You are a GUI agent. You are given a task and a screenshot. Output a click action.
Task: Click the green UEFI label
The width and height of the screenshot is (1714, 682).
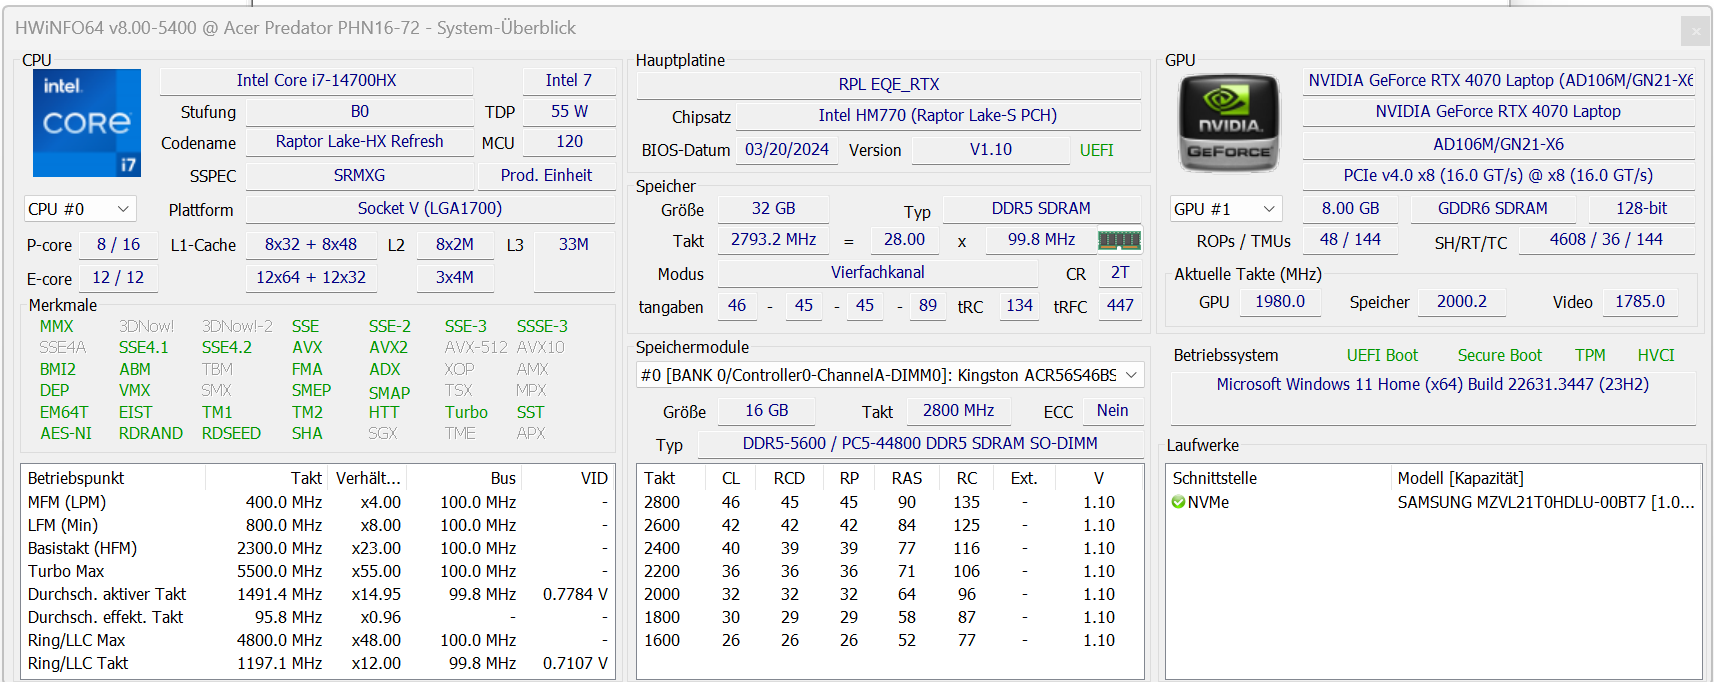point(1096,150)
